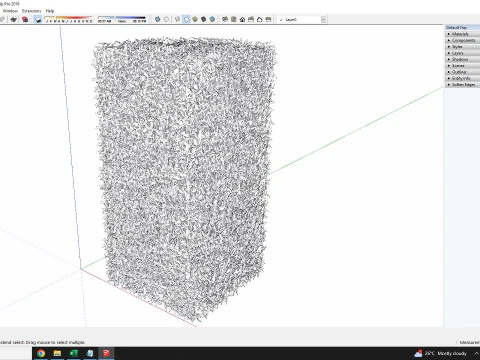Open the document app icon beside Excel
The width and height of the screenshot is (480, 360).
[x=90, y=353]
